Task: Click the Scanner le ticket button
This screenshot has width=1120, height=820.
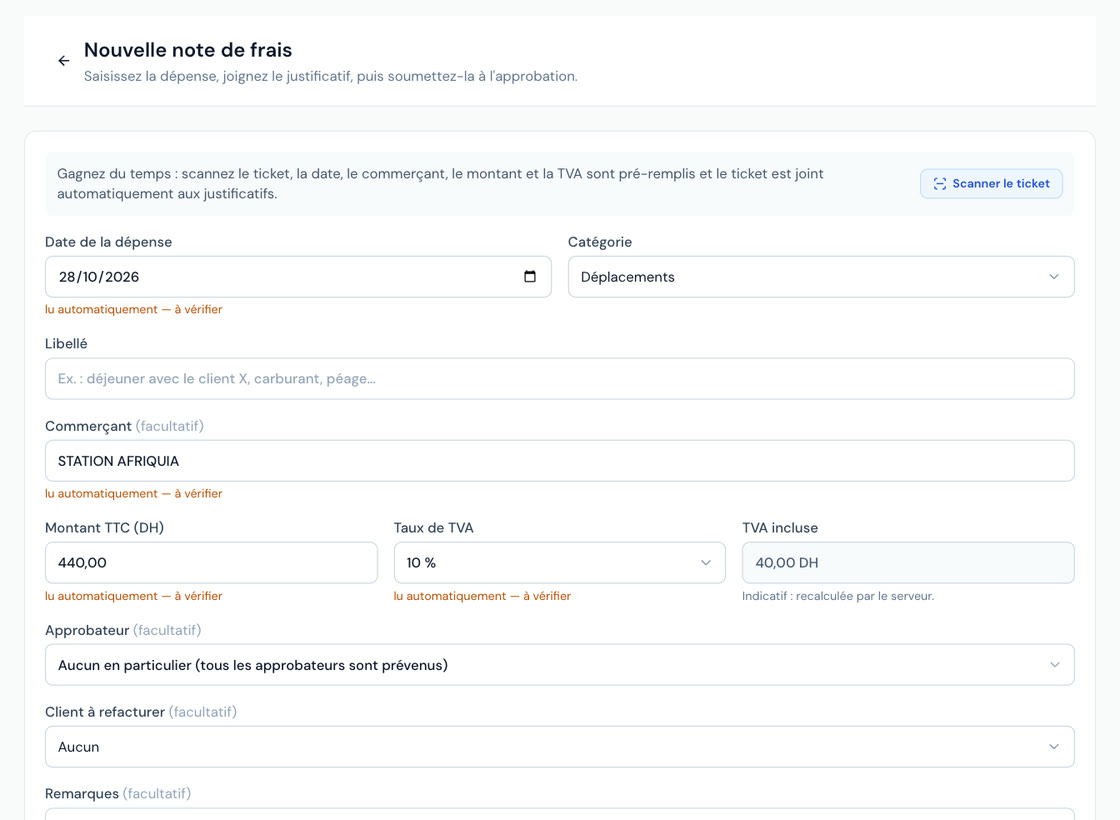Action: 991,184
